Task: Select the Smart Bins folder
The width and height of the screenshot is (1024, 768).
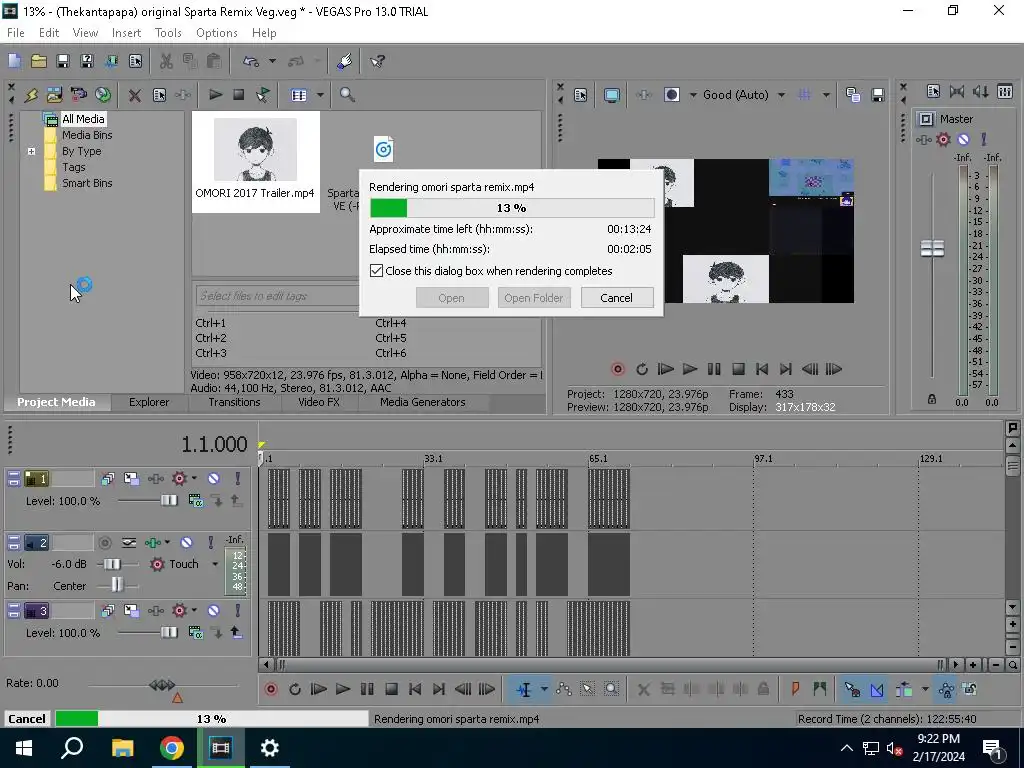Action: coord(87,184)
